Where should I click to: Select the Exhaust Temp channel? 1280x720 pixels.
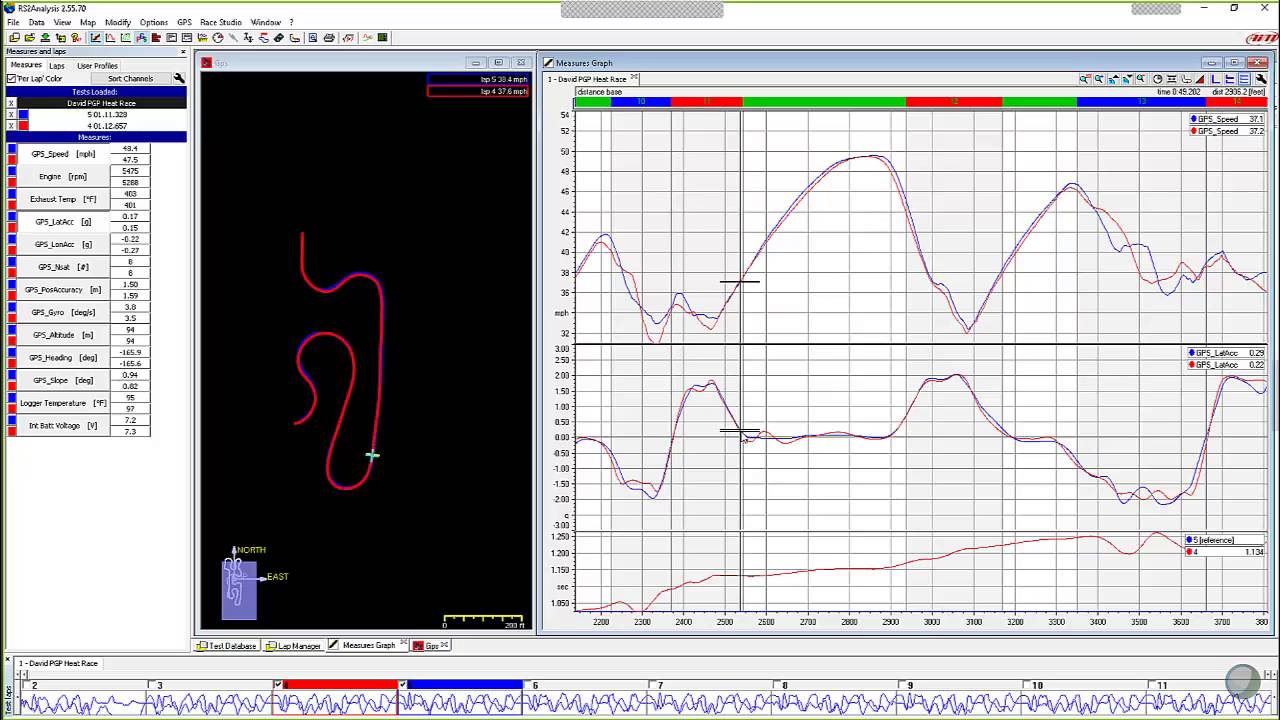point(63,199)
